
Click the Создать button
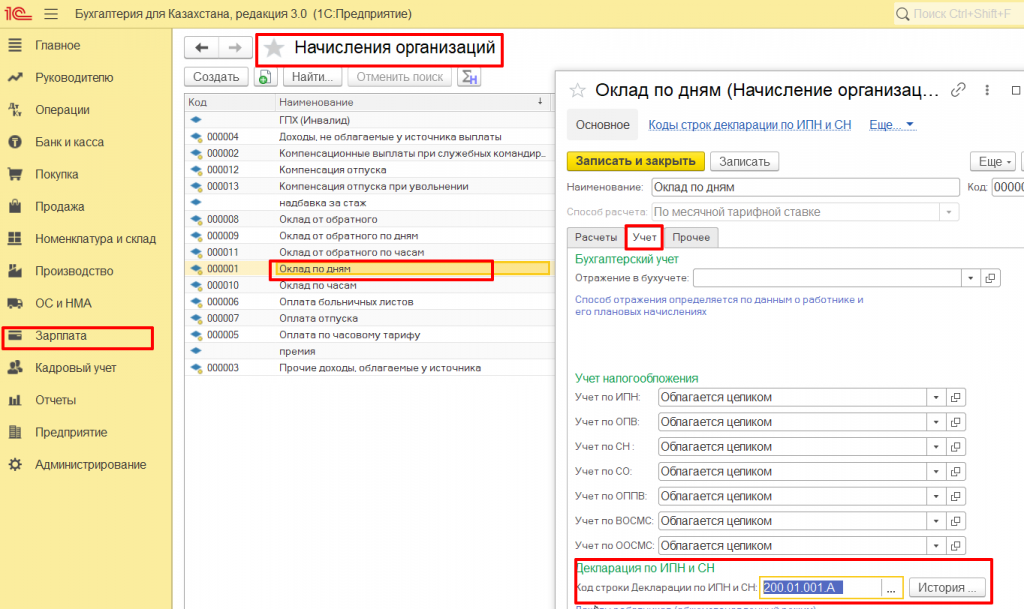click(216, 77)
